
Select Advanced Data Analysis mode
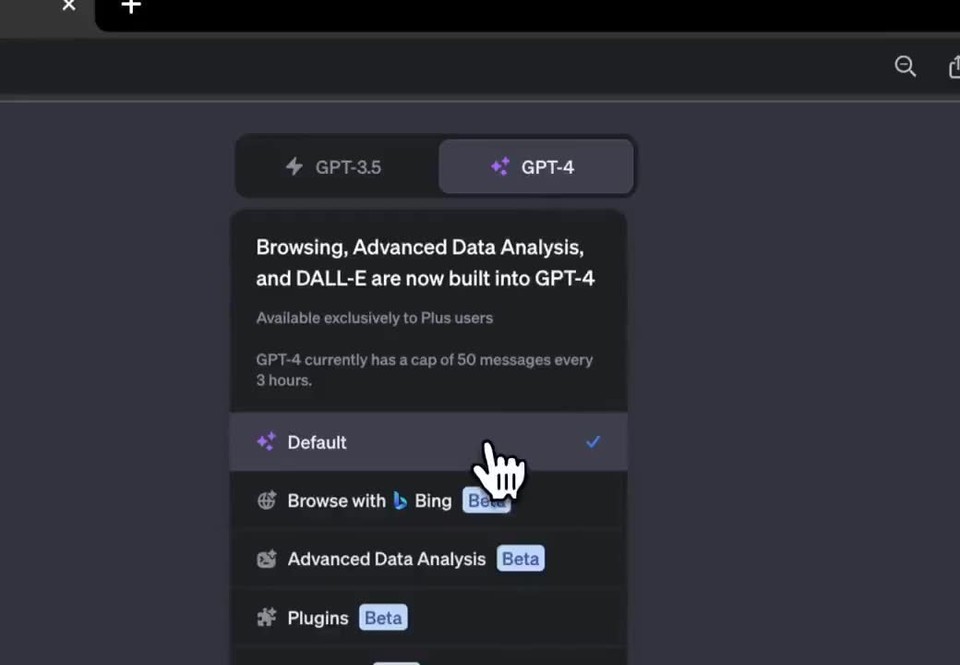(x=429, y=558)
